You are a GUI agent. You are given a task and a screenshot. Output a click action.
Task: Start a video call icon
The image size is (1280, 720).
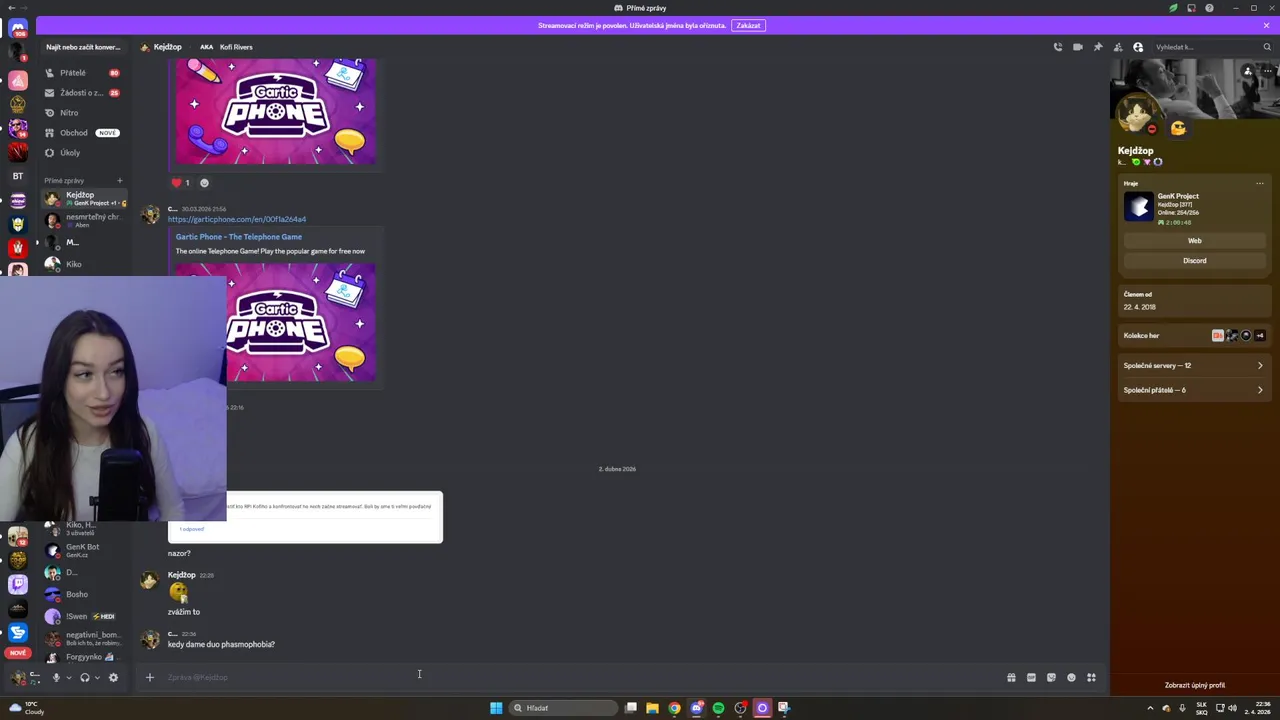1078,47
